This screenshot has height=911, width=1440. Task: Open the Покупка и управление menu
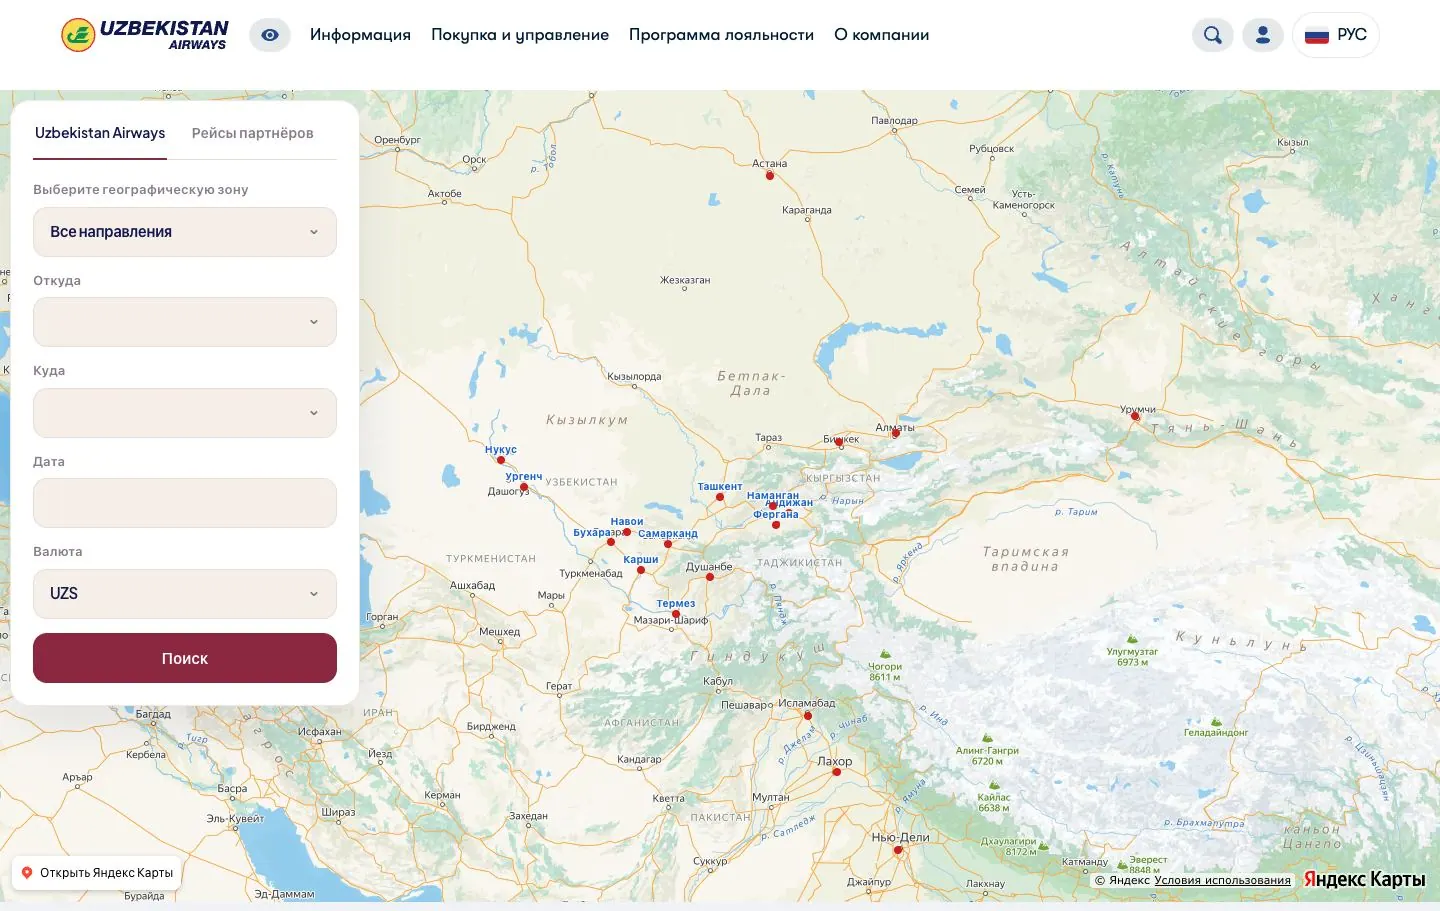pyautogui.click(x=520, y=35)
